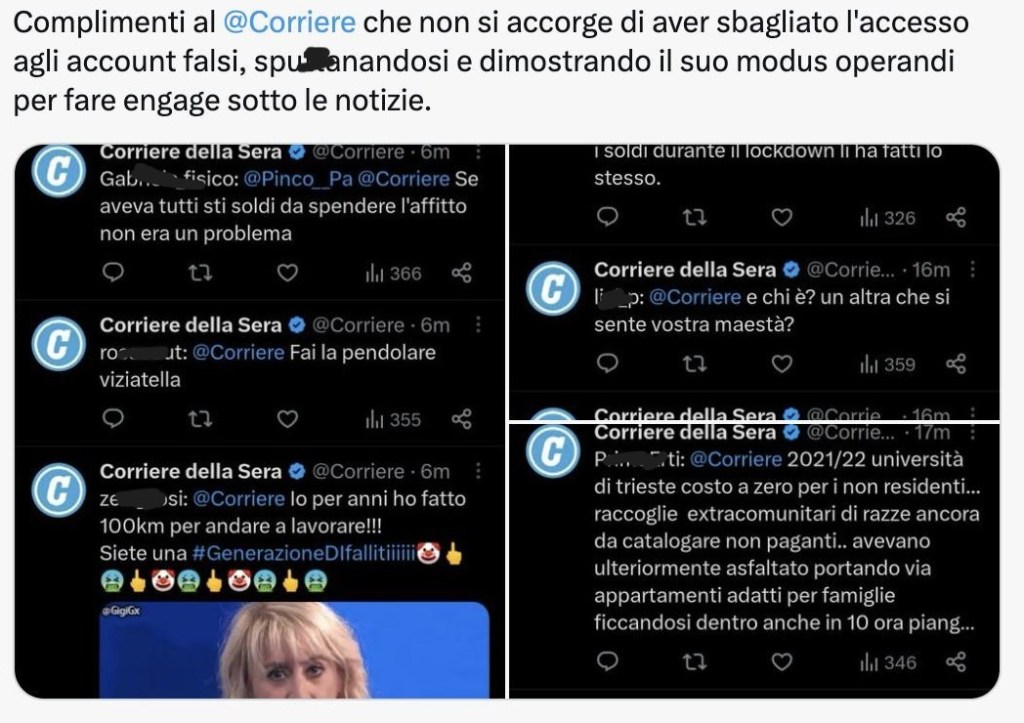View analytics showing 355 views
Image resolution: width=1024 pixels, height=723 pixels.
tap(393, 419)
